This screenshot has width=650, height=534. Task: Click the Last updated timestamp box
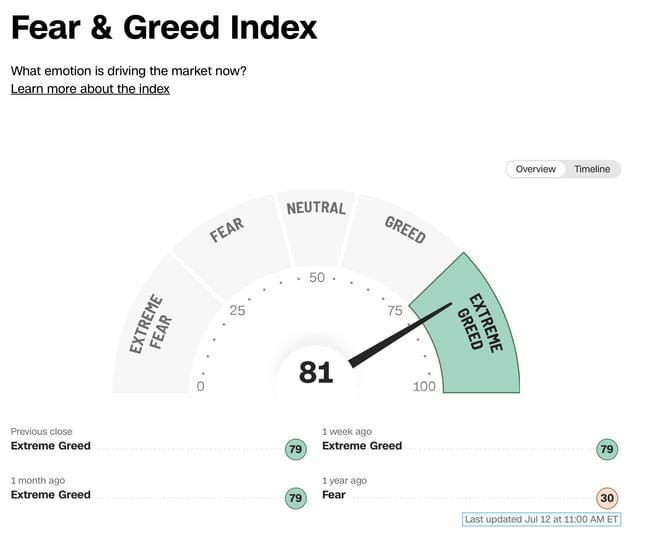click(x=541, y=519)
